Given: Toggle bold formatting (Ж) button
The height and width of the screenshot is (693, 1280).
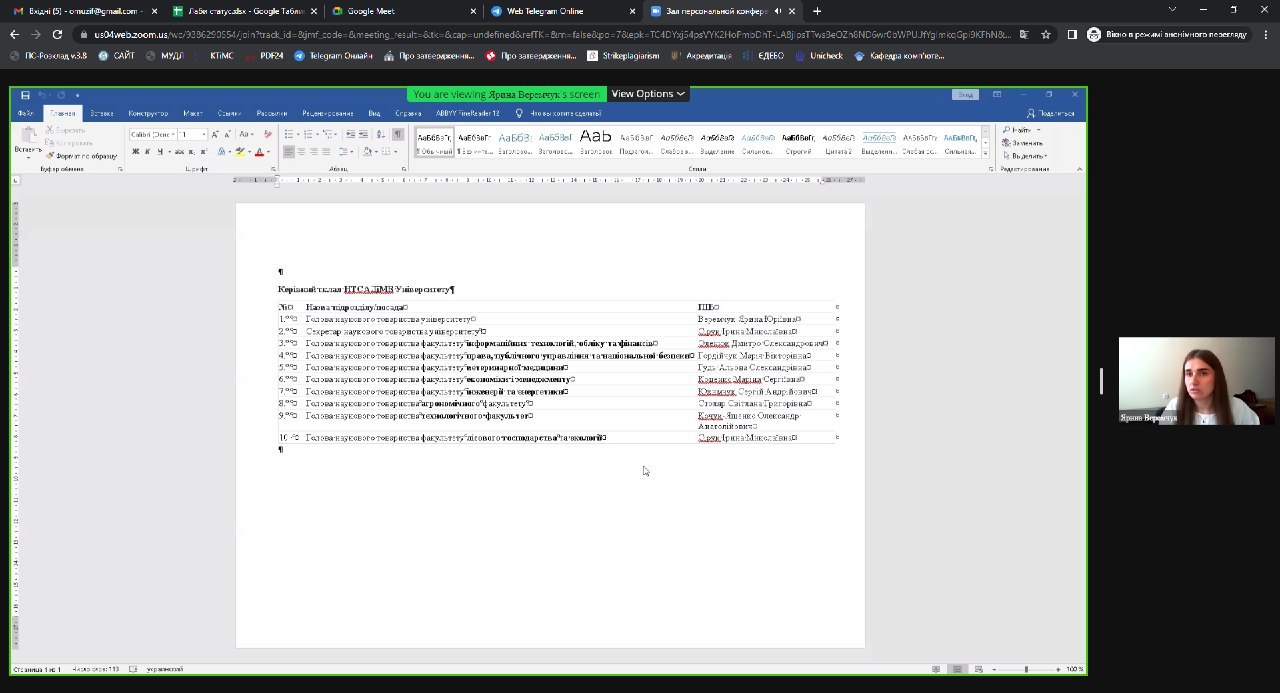Looking at the screenshot, I should 135,152.
